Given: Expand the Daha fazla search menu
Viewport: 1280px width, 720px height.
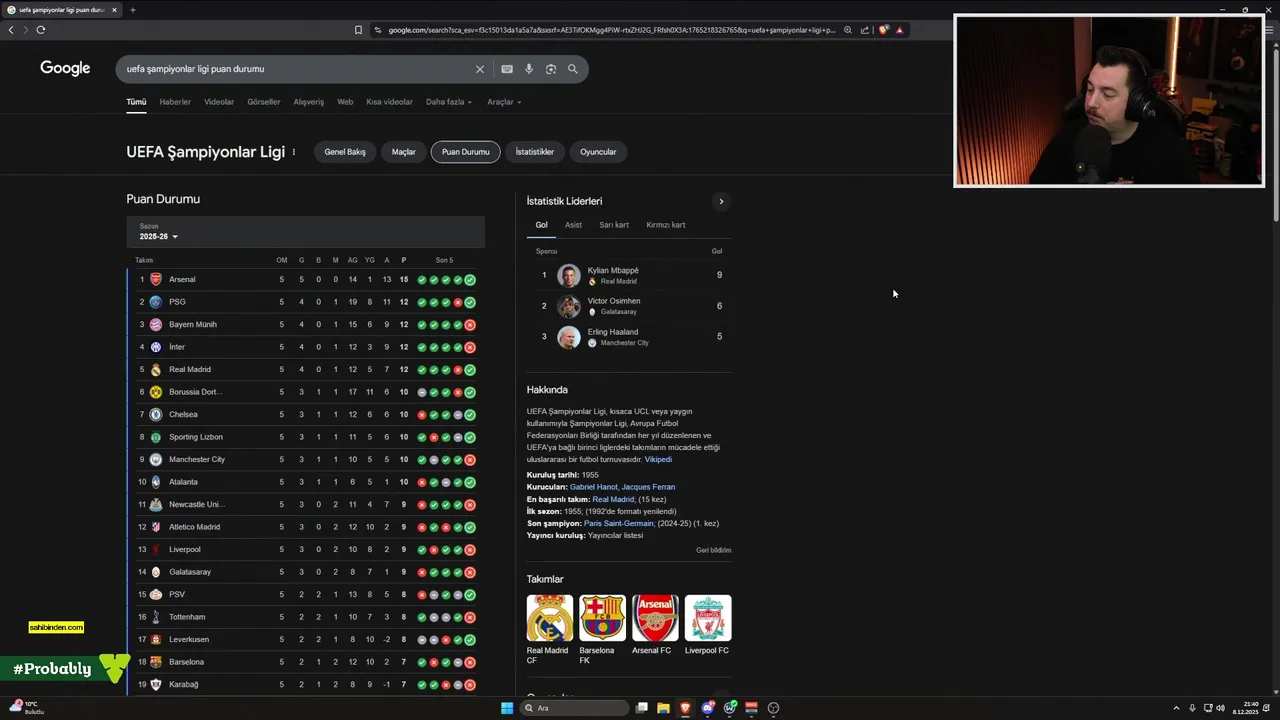Looking at the screenshot, I should tap(448, 102).
